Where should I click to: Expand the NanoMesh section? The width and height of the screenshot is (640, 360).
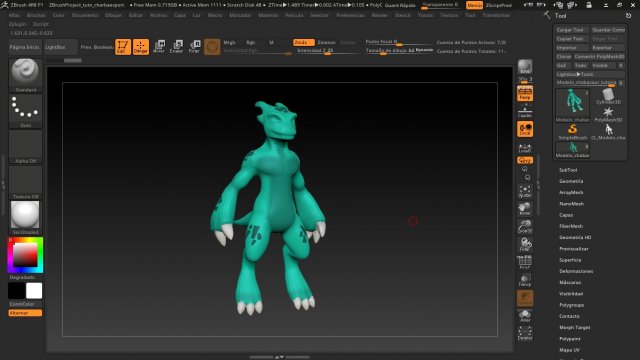(571, 204)
